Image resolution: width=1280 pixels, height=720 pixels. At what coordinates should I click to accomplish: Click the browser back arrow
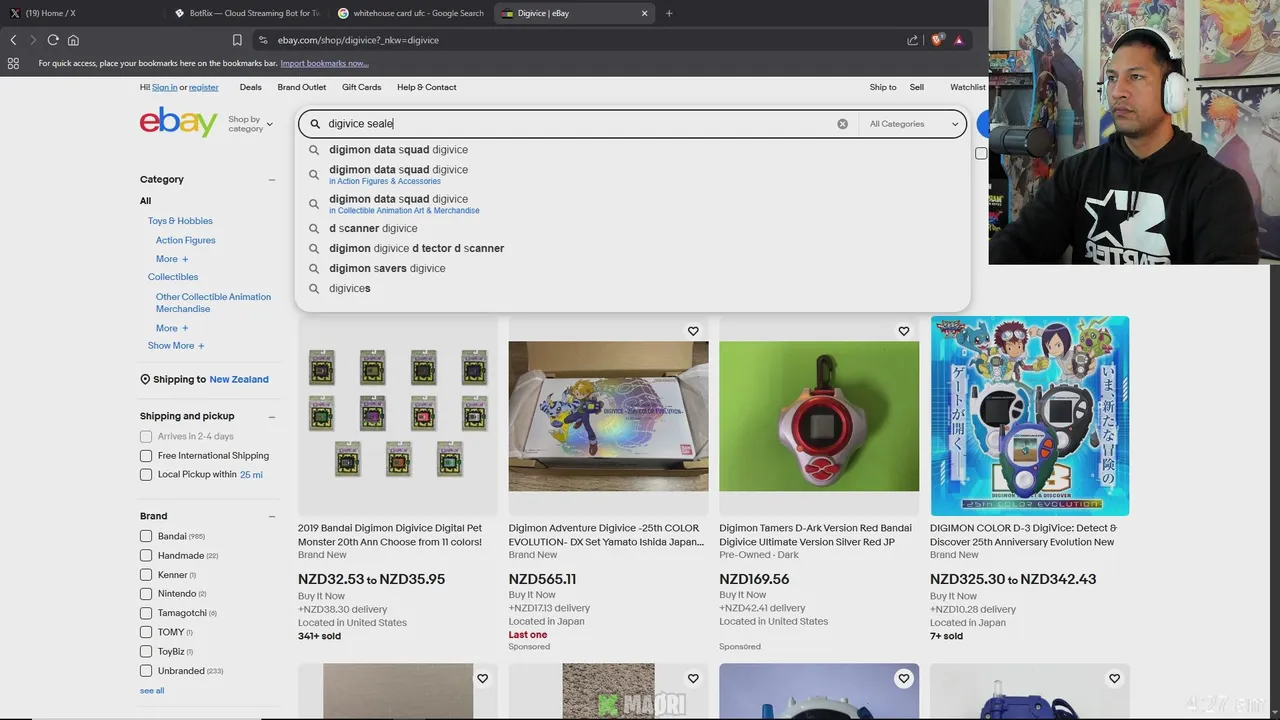(x=13, y=40)
